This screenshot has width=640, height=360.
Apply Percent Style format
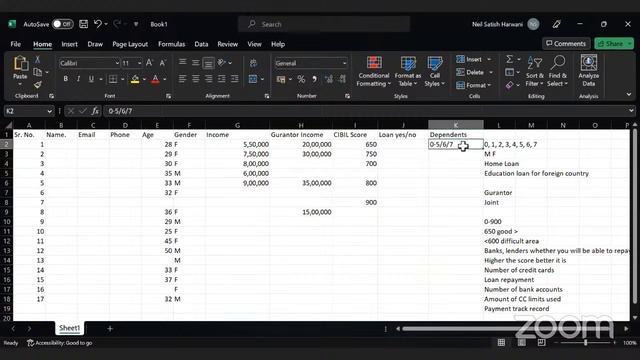tap(301, 79)
